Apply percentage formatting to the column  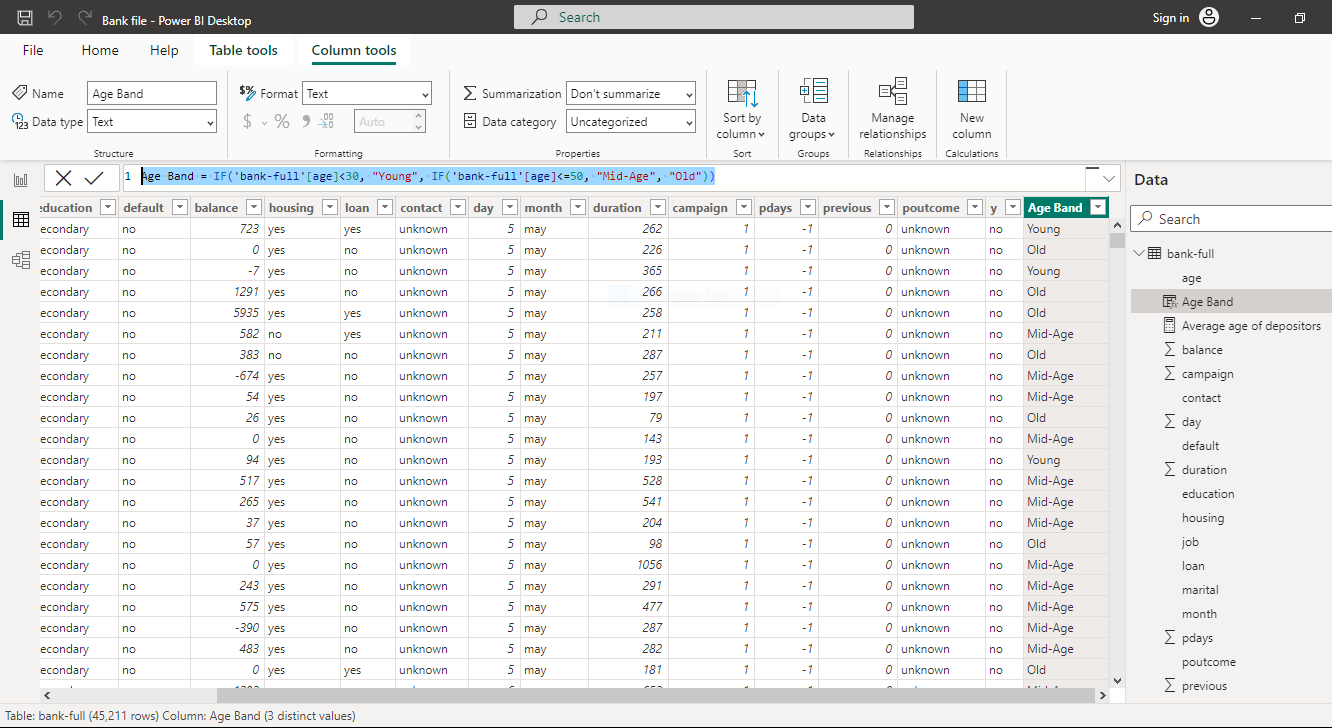281,121
